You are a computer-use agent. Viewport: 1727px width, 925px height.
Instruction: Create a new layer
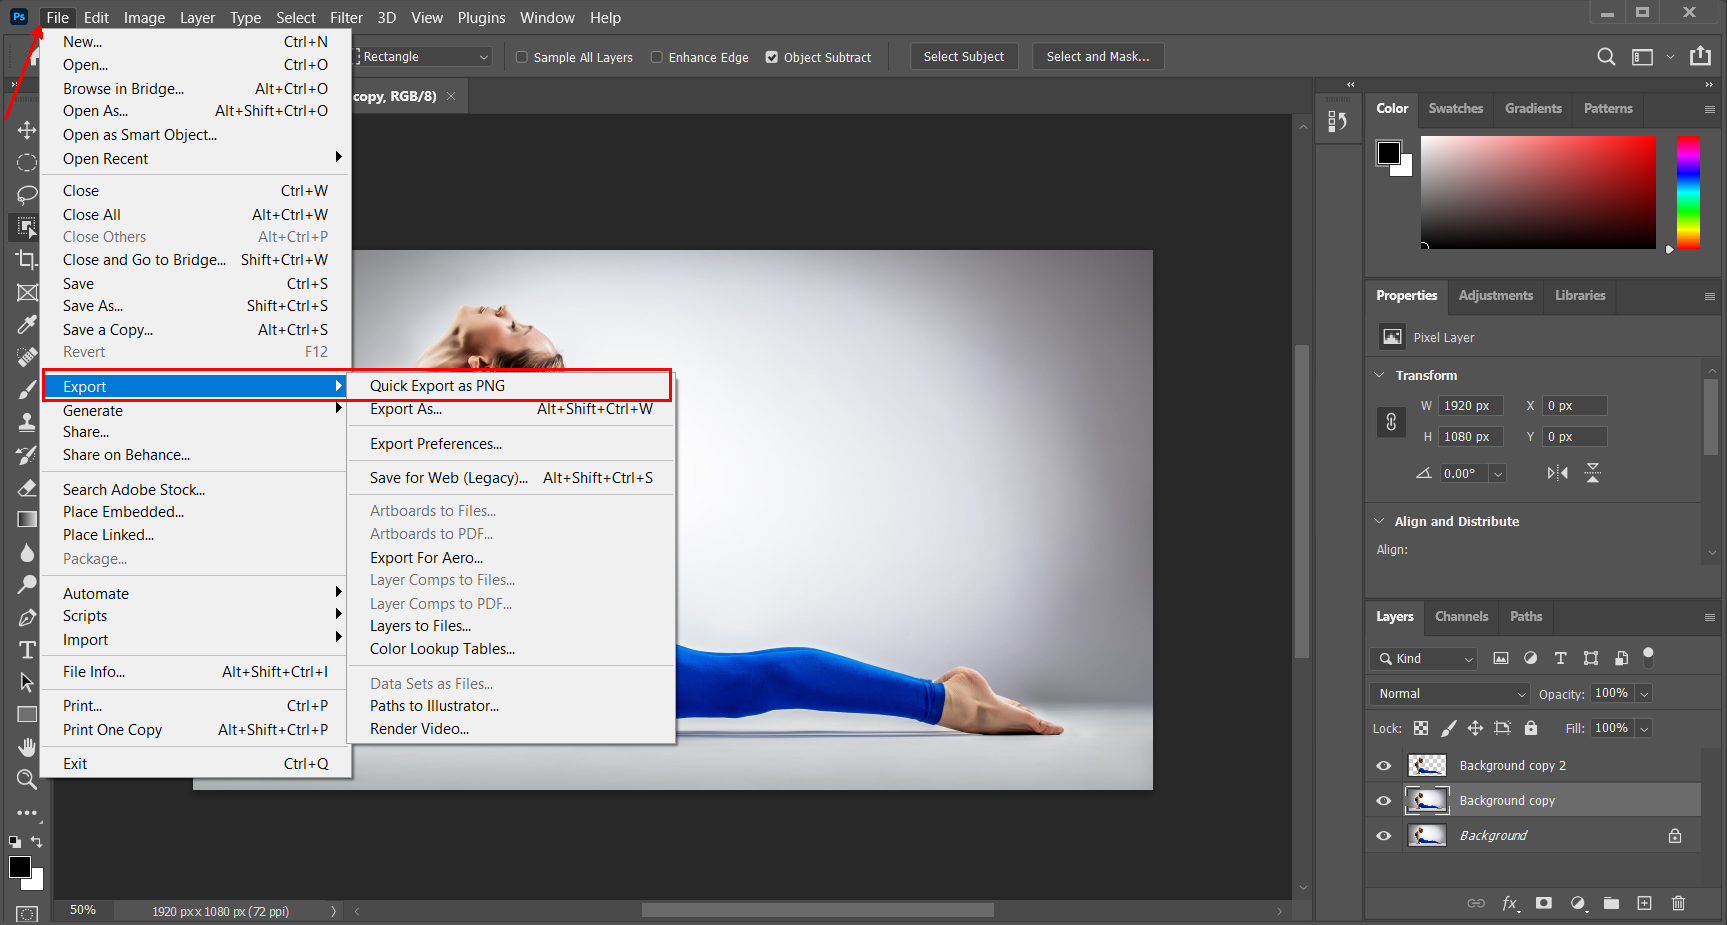point(1645,903)
